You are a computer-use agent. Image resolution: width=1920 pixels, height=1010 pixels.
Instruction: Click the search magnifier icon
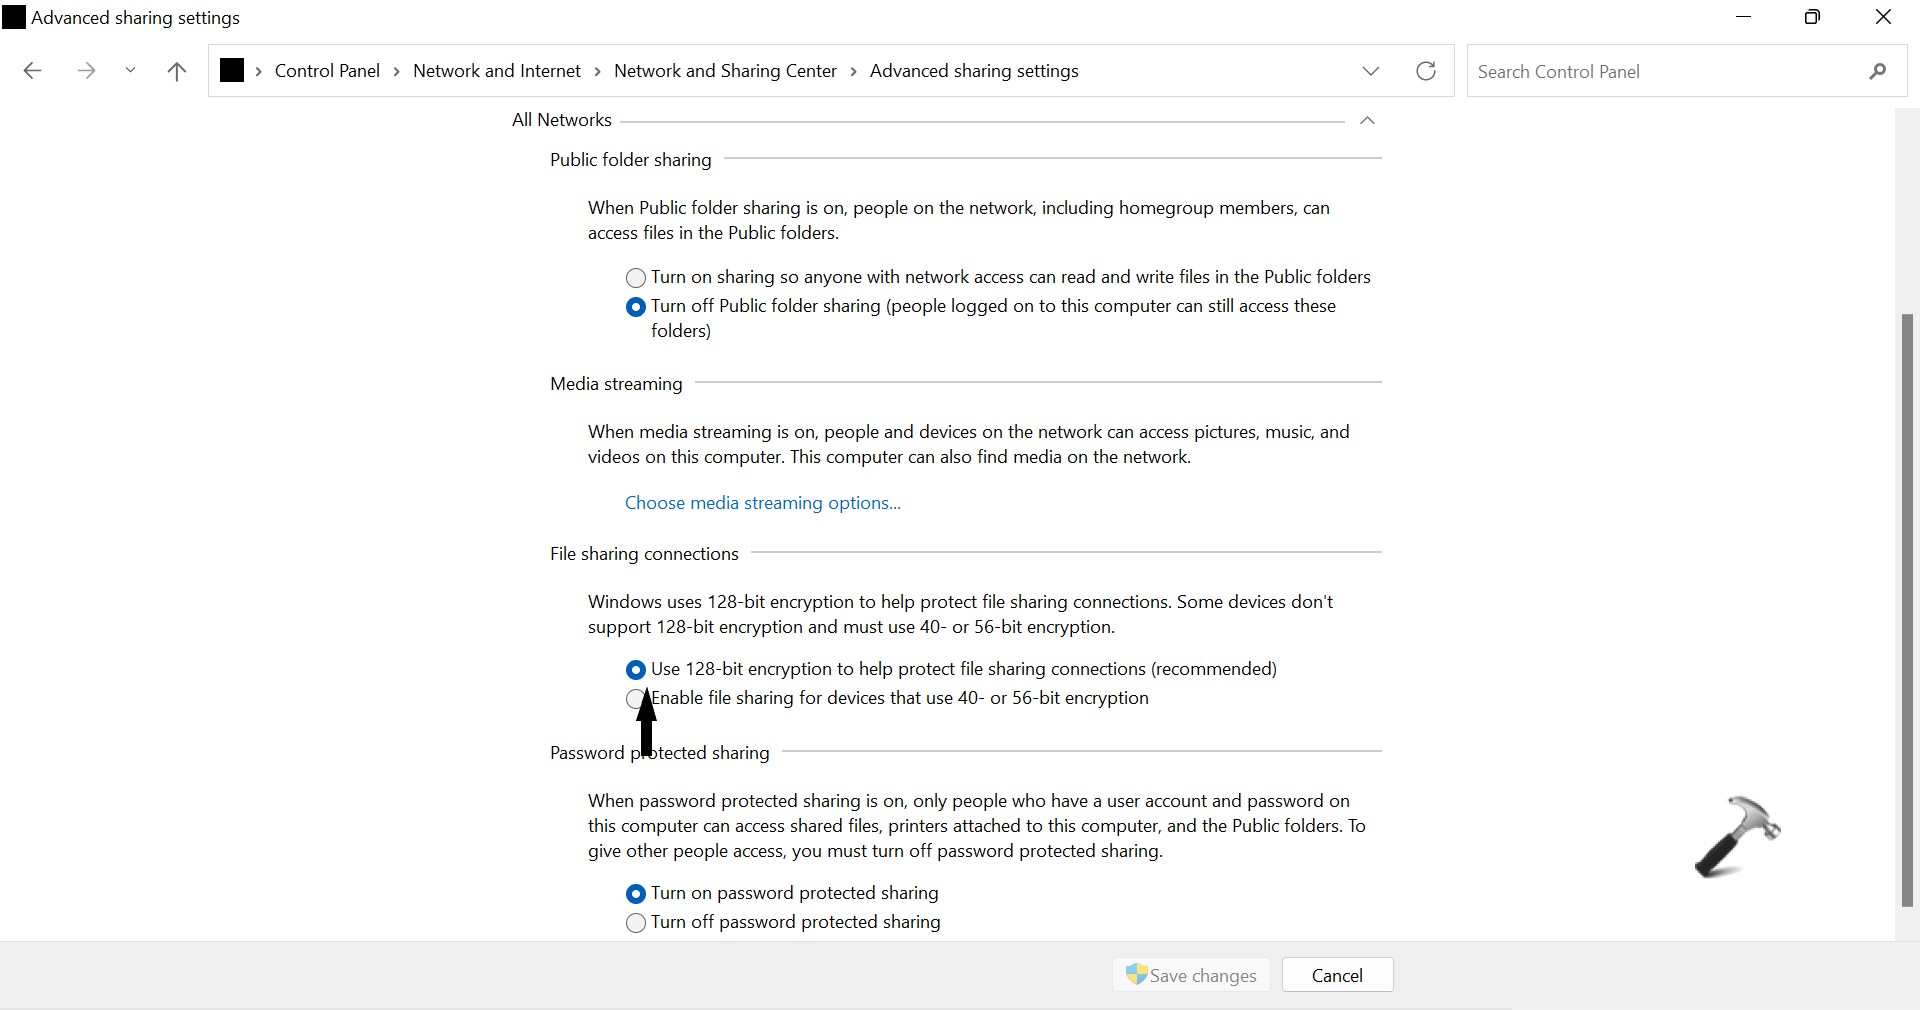(1877, 71)
